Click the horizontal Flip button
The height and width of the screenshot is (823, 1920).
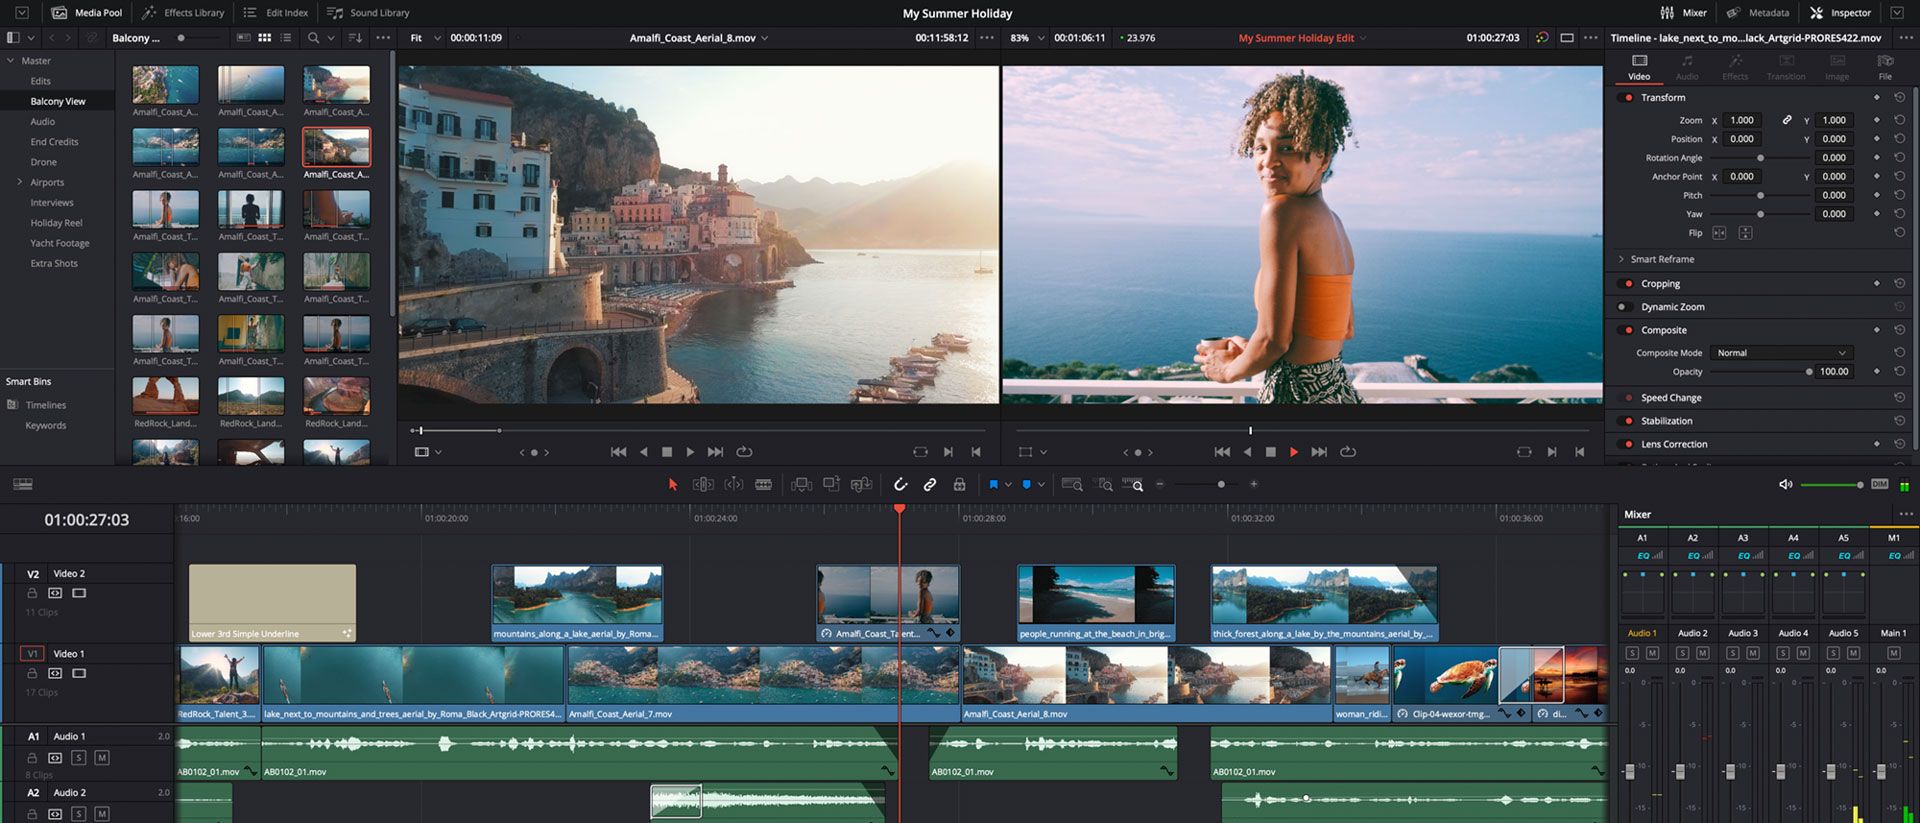1719,233
